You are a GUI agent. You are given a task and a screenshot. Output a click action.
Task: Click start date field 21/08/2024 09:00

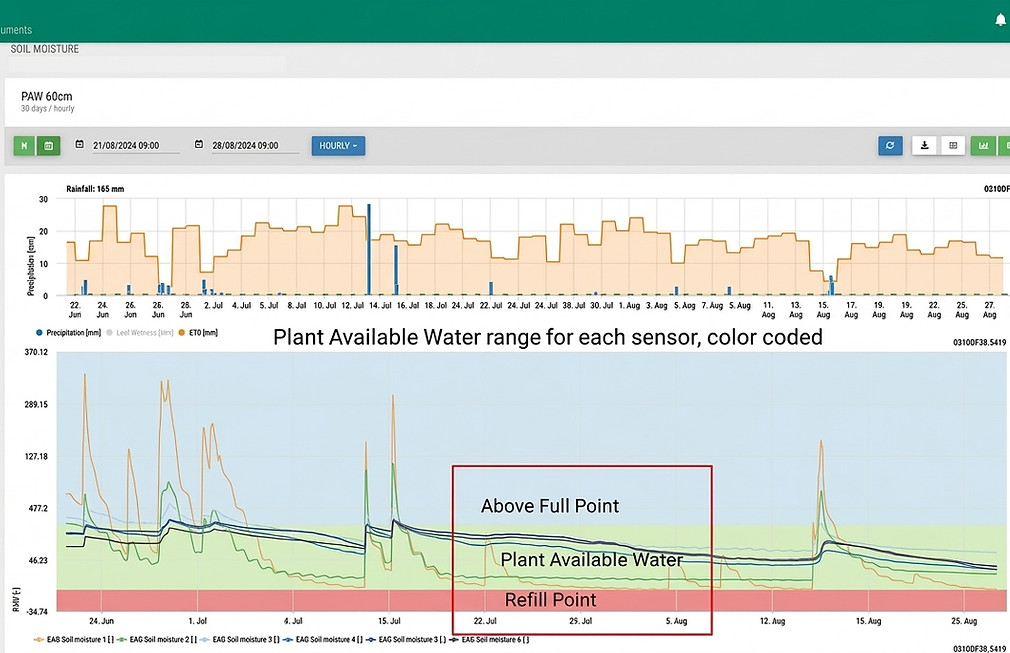(135, 146)
